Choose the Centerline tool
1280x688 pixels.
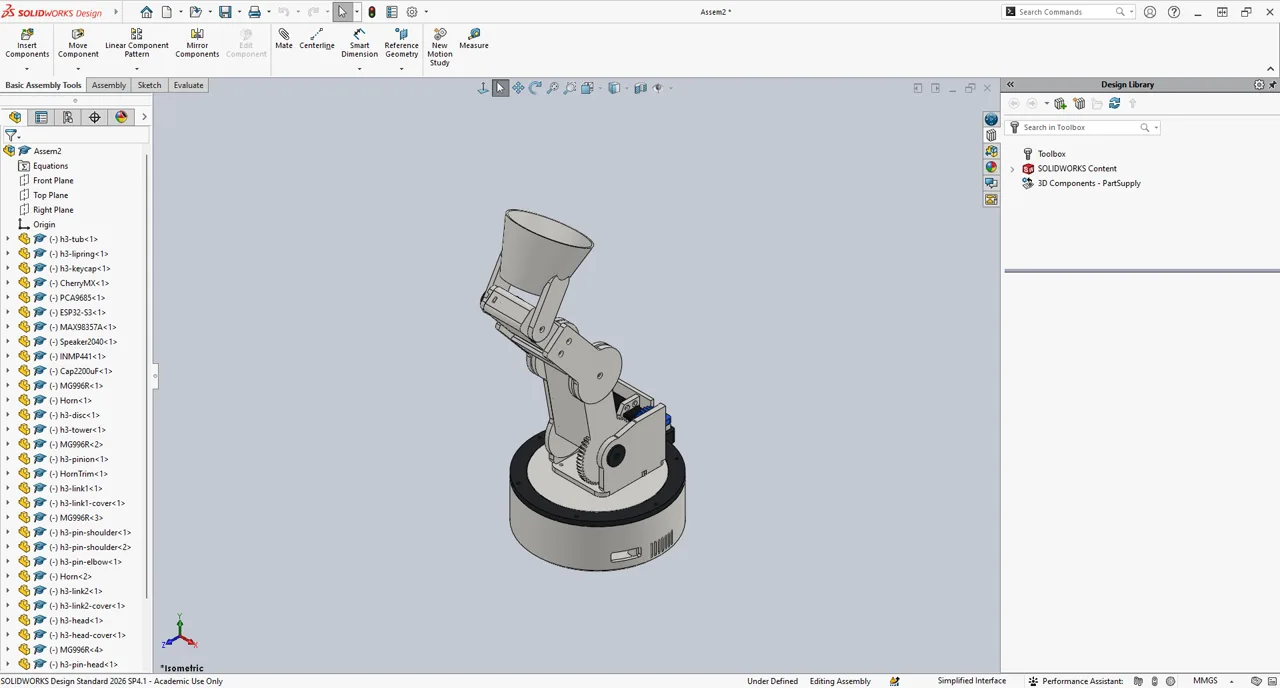317,39
